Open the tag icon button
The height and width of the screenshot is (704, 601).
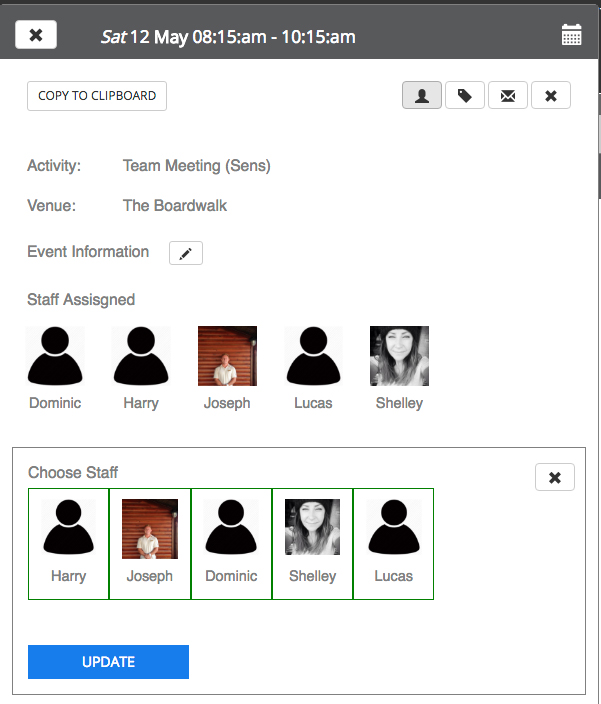(465, 96)
